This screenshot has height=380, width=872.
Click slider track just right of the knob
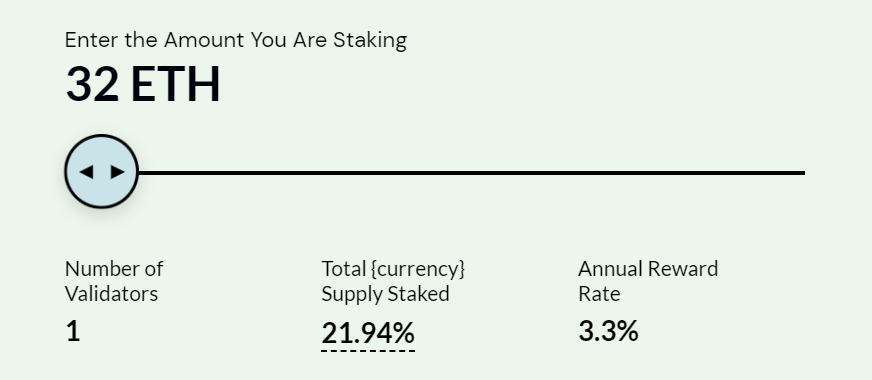tap(153, 173)
